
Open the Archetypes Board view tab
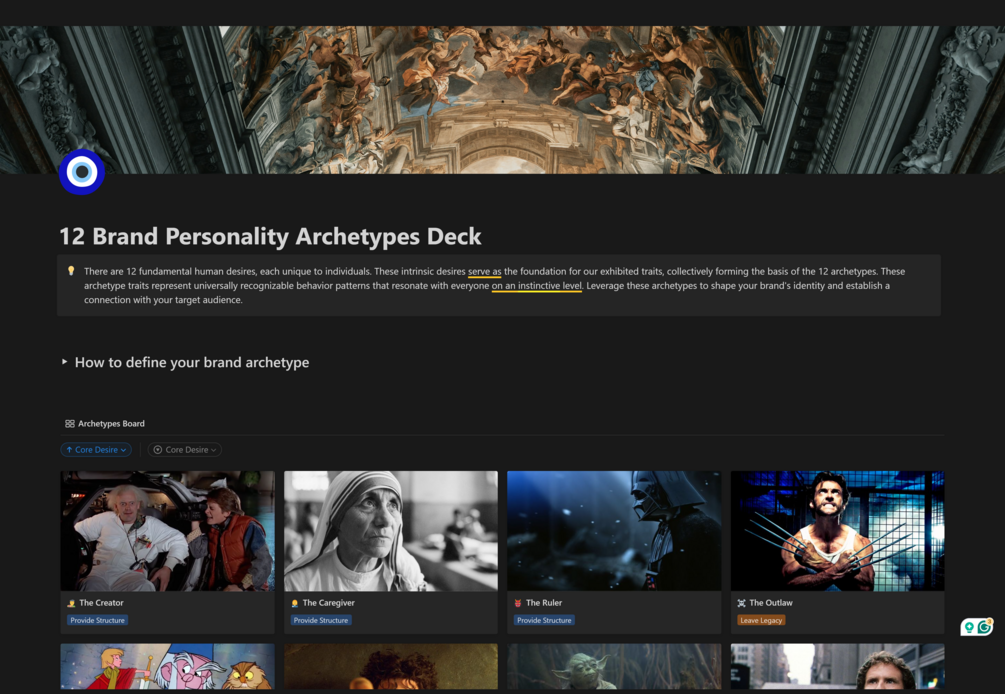pos(104,424)
